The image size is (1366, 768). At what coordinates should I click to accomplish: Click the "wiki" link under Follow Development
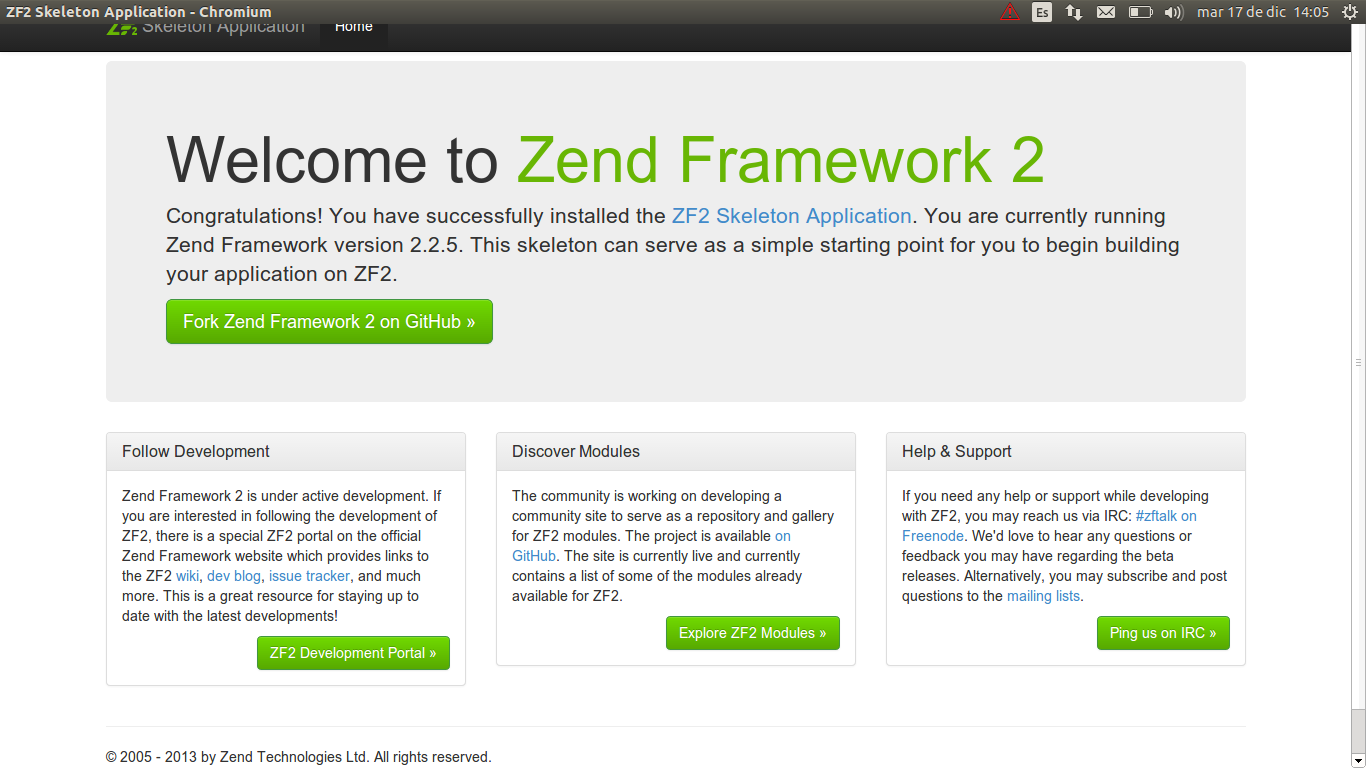point(186,576)
